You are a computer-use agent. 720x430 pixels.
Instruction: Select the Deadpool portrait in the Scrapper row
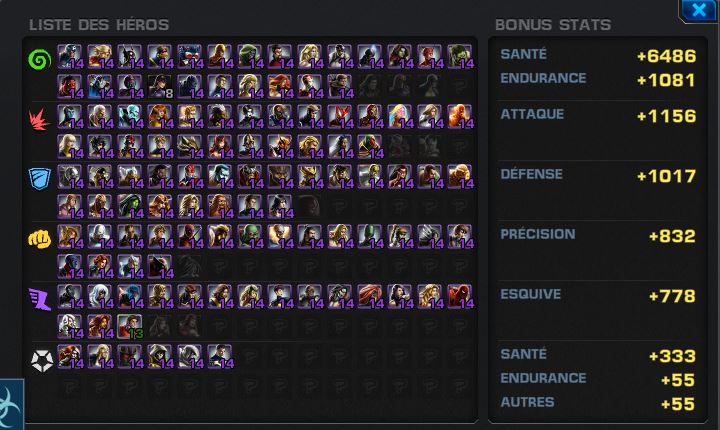tap(190, 236)
